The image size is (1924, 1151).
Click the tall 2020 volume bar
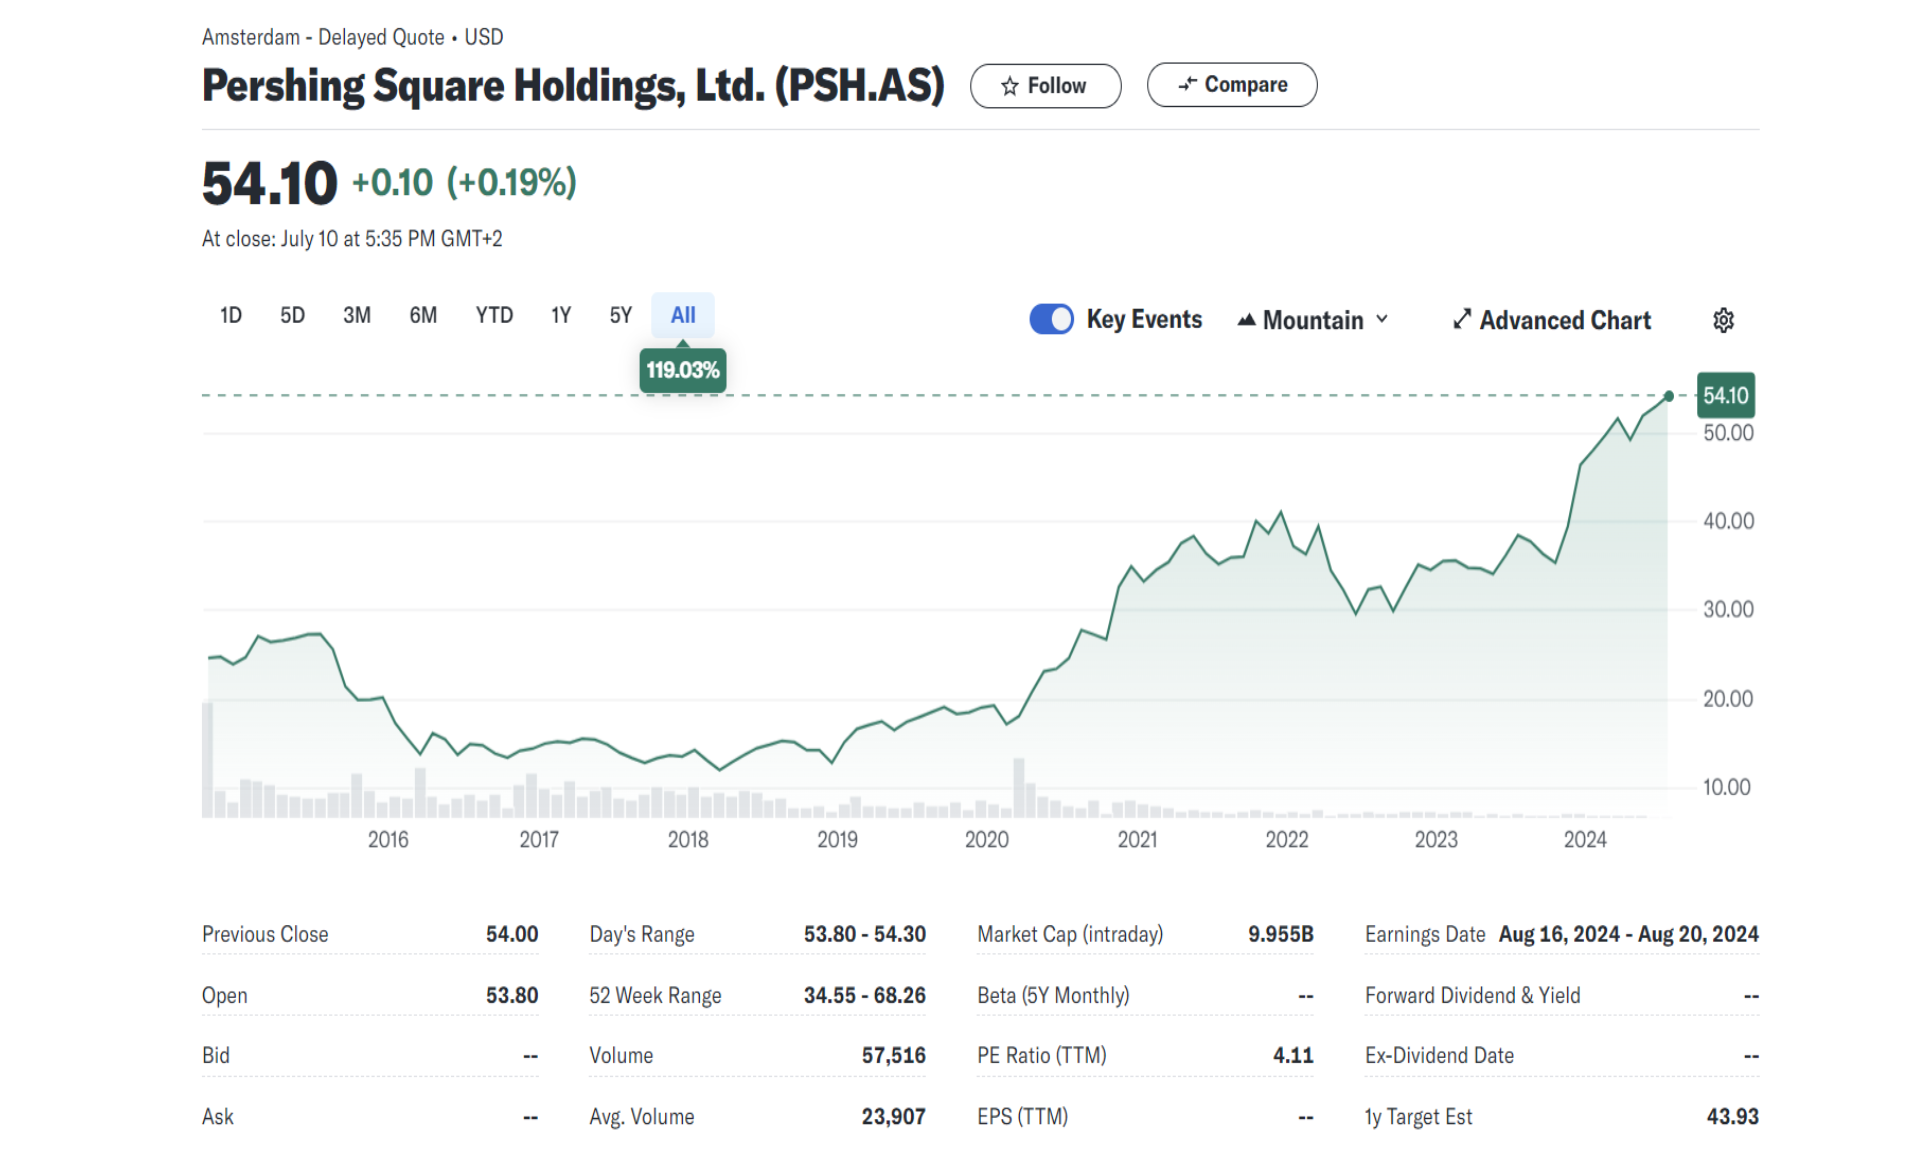pos(1019,787)
